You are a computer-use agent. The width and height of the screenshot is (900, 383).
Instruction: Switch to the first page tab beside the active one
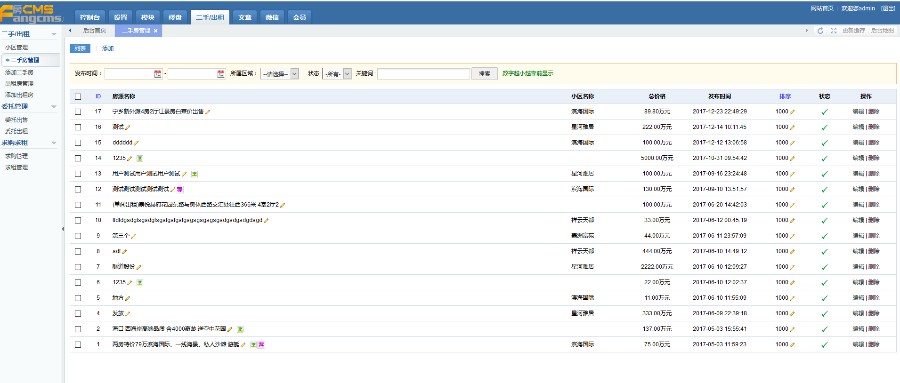[x=94, y=31]
